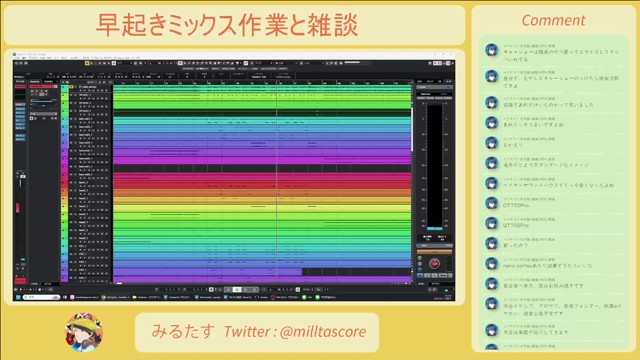
Task: Open the snap type dropdown in the toolbar
Action: 261,63
